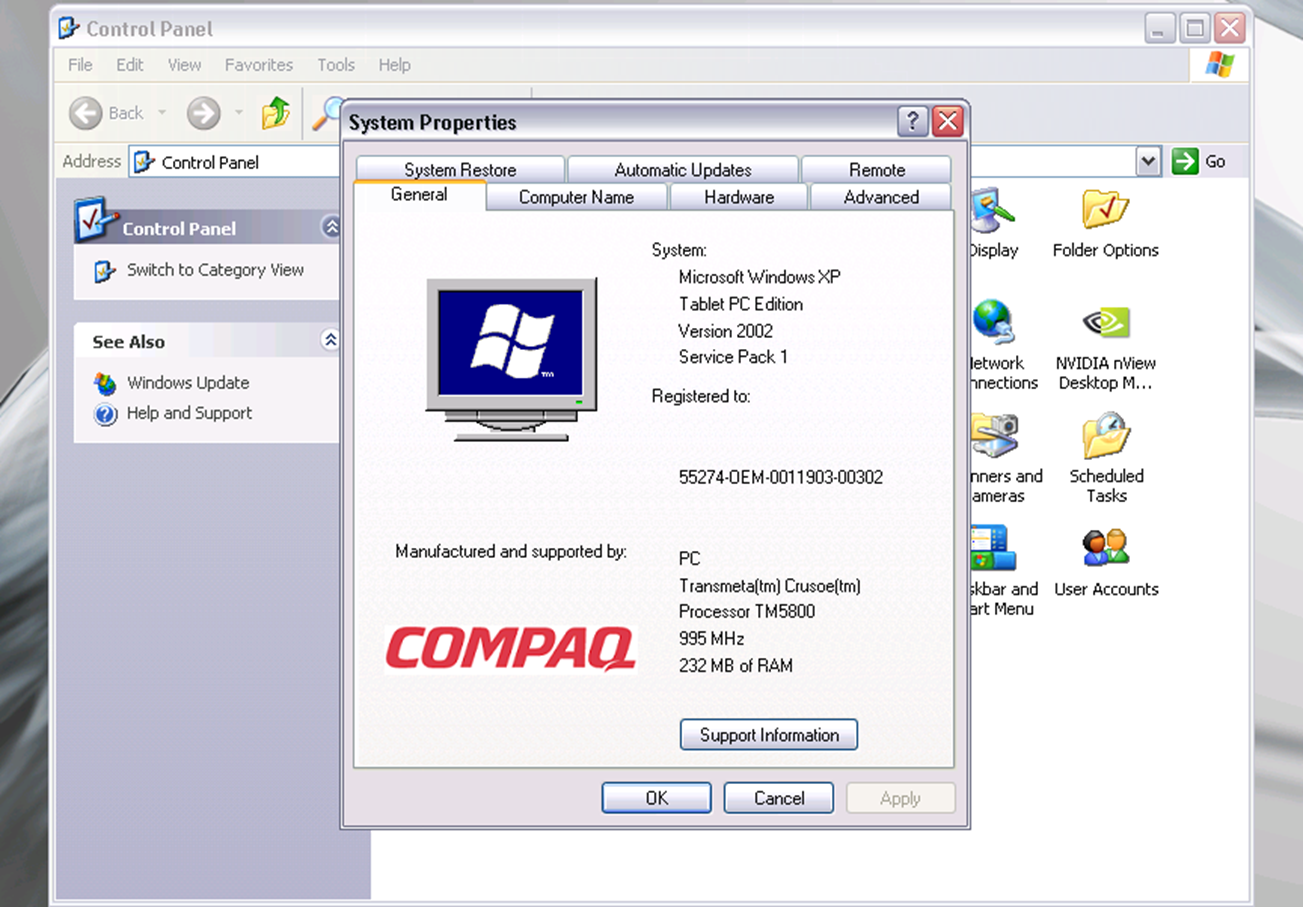This screenshot has height=907, width=1303.
Task: Open the Forward button history dropdown
Action: (239, 113)
